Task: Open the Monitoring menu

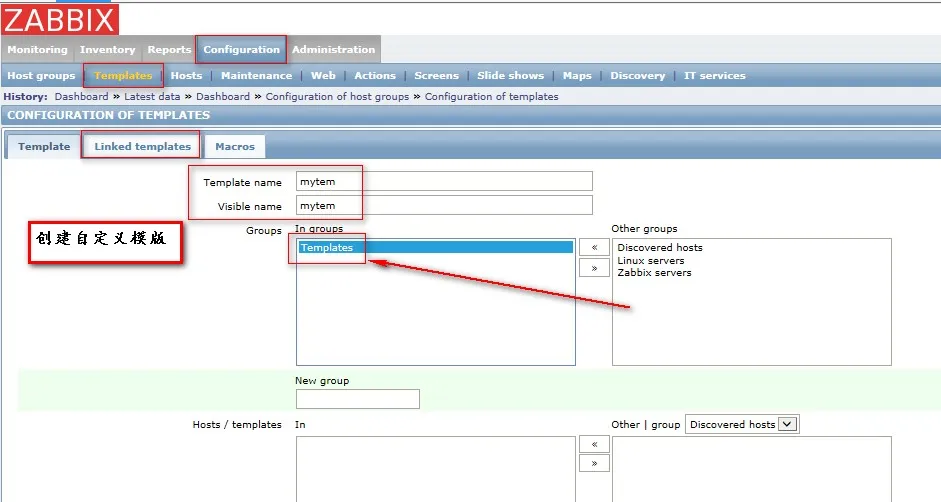Action: tap(37, 50)
